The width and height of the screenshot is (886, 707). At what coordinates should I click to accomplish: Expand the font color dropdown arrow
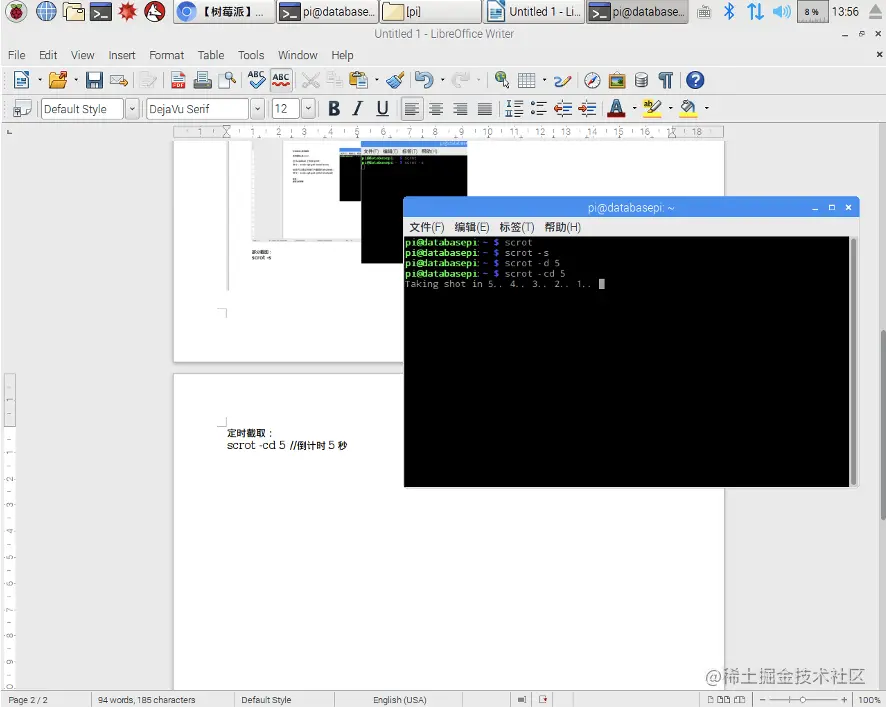coord(634,109)
